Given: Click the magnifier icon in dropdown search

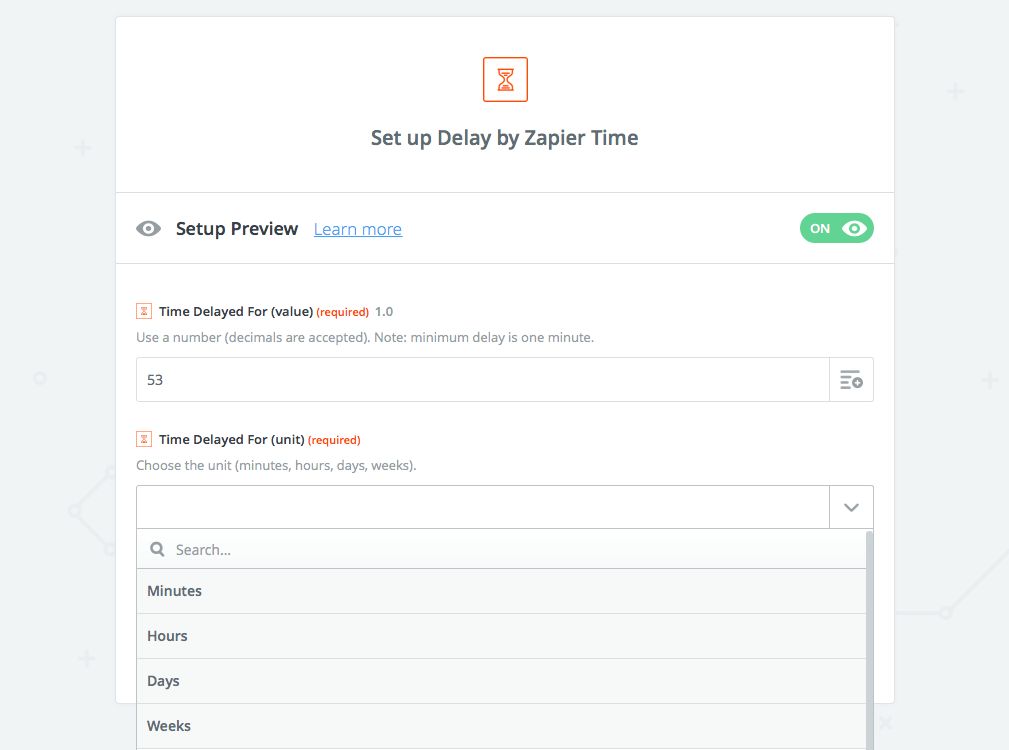Looking at the screenshot, I should [157, 549].
